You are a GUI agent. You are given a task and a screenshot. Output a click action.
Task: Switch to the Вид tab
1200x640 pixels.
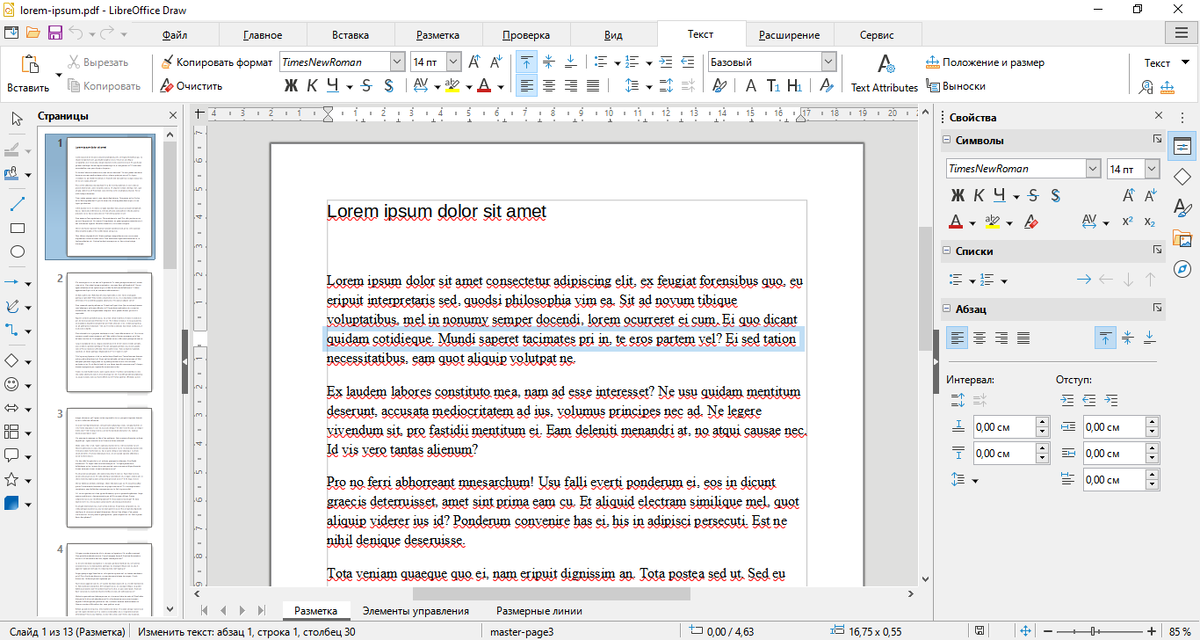click(x=614, y=35)
